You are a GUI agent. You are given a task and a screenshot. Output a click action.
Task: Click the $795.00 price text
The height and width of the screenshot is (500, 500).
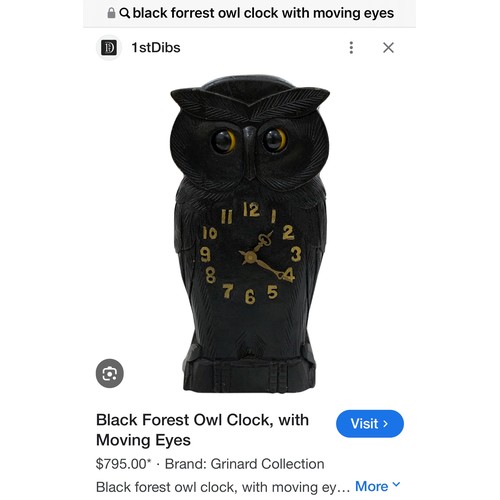point(123,464)
